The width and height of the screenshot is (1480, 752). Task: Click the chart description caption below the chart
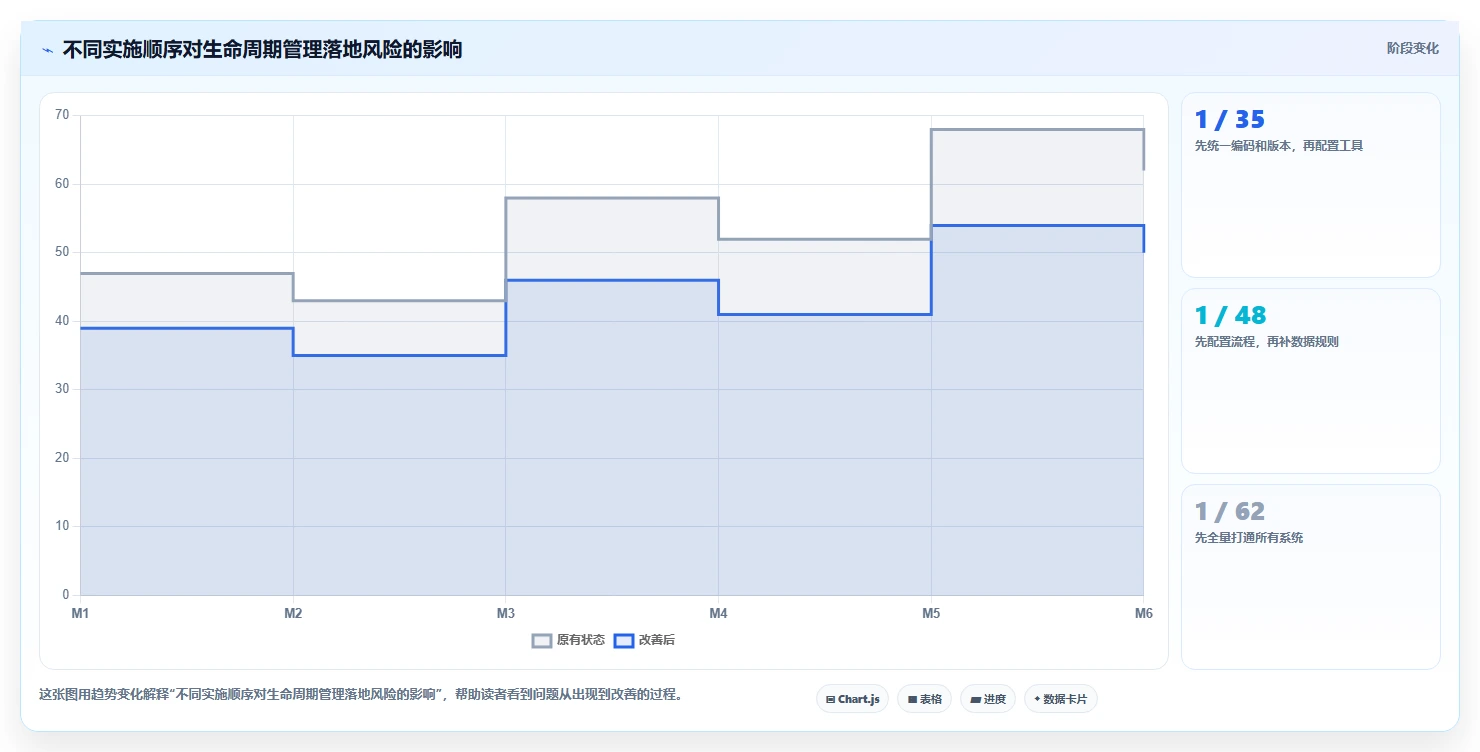coord(360,694)
